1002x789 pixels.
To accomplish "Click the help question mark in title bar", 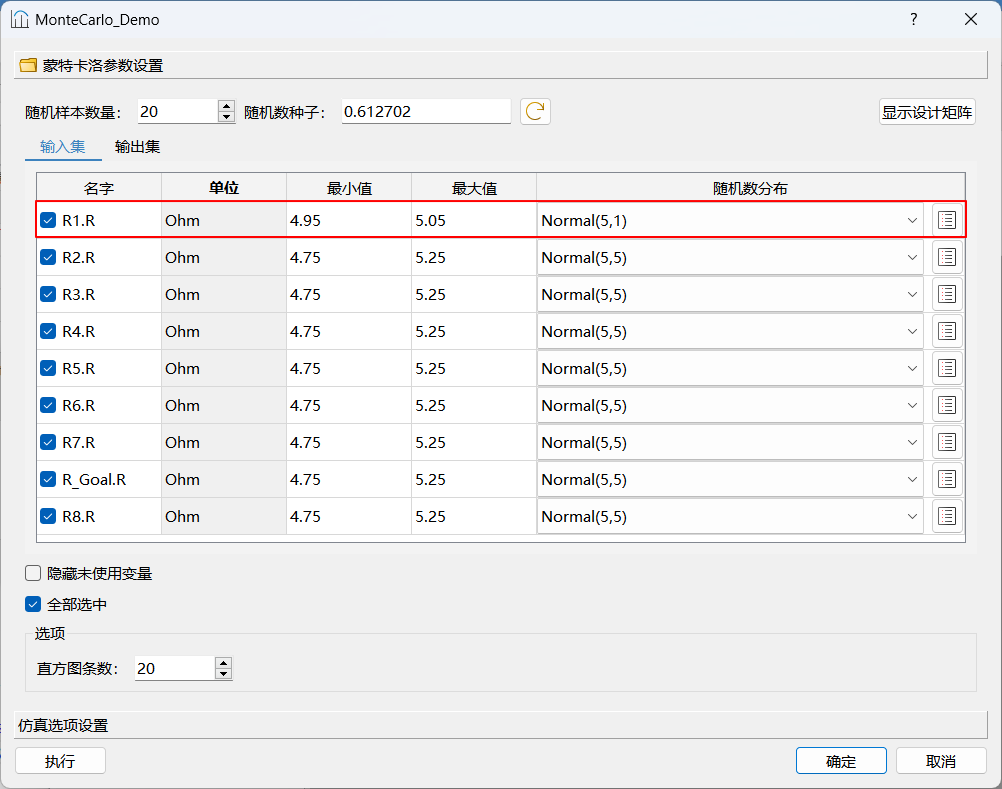I will [913, 19].
